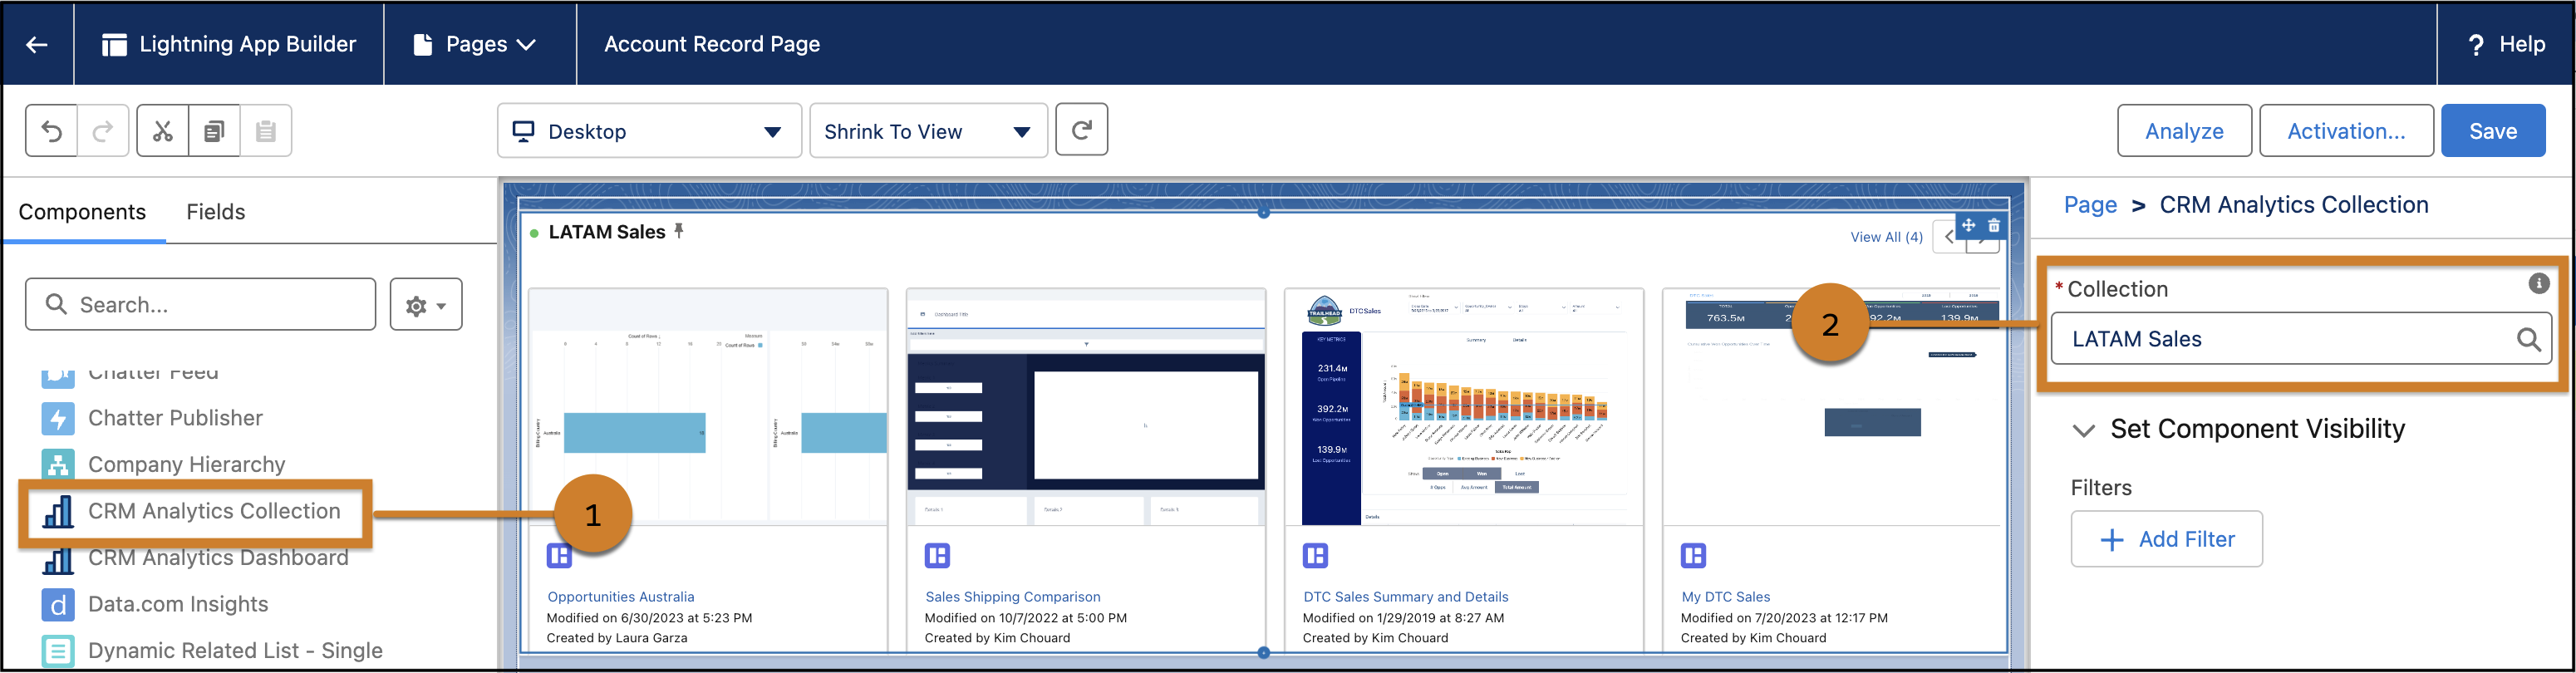The height and width of the screenshot is (673, 2576).
Task: Click the Collection field containing LATAM Sales
Action: pyautogui.click(x=2301, y=339)
